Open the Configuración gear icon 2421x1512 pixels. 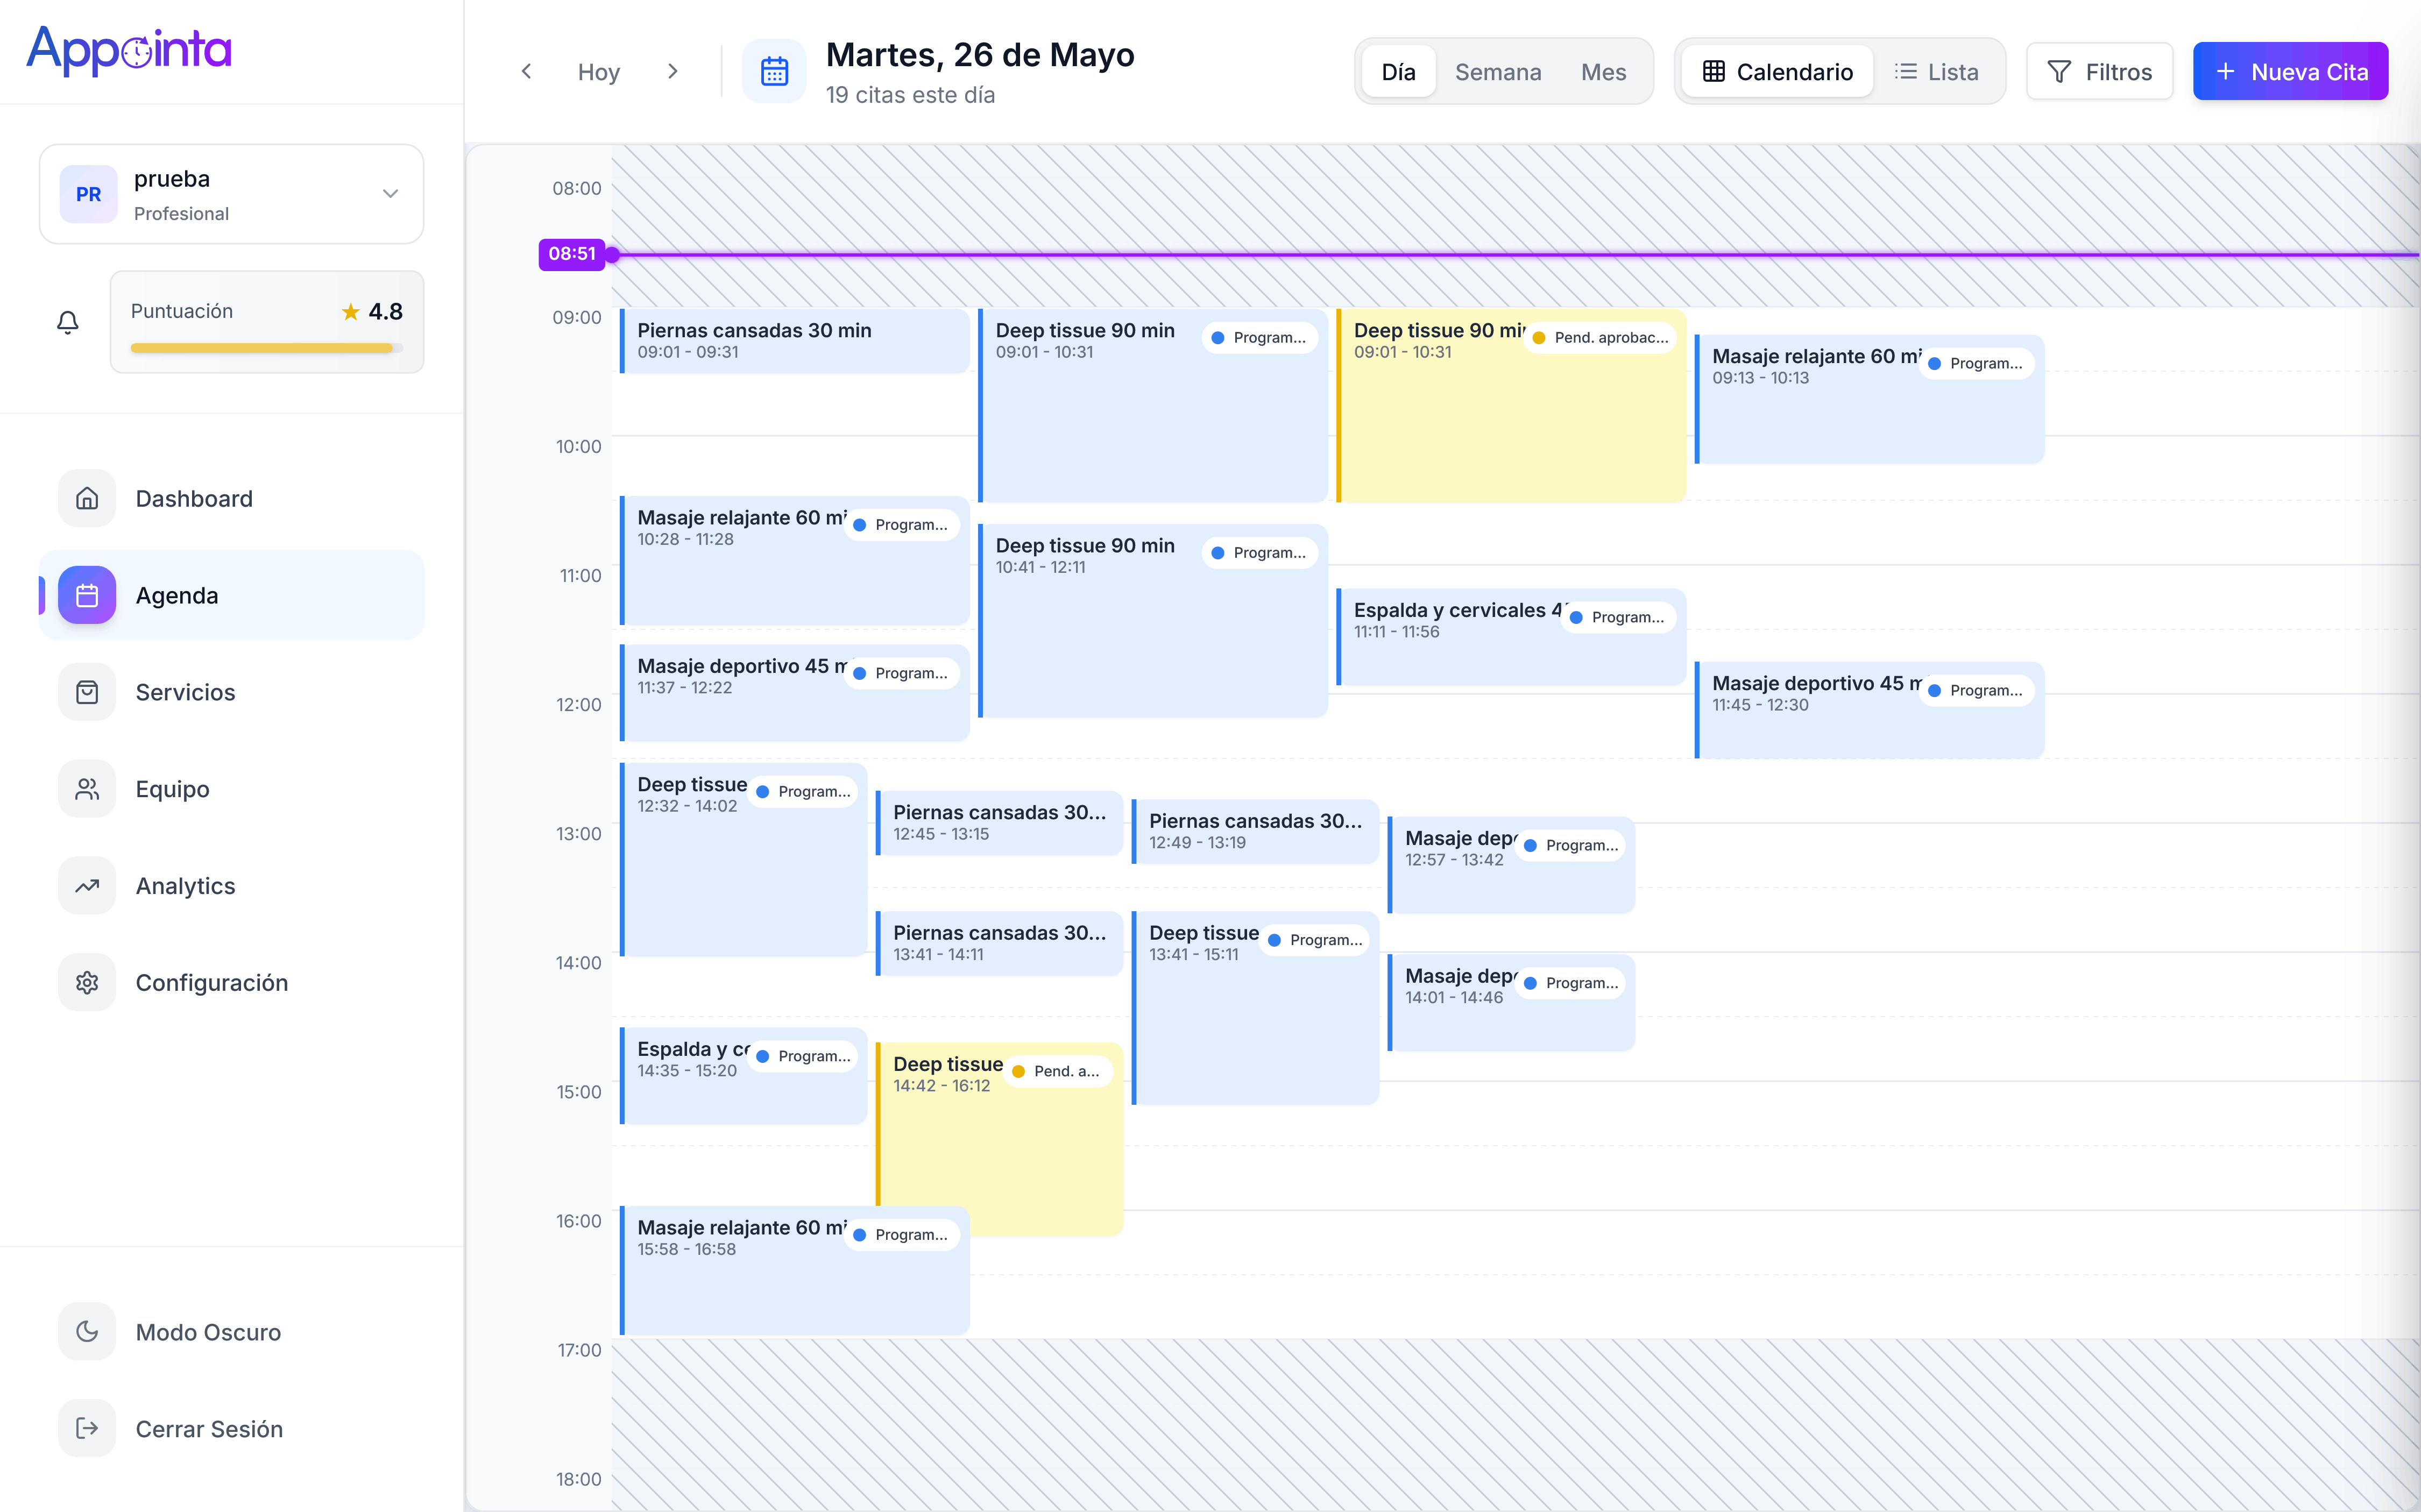[x=87, y=983]
